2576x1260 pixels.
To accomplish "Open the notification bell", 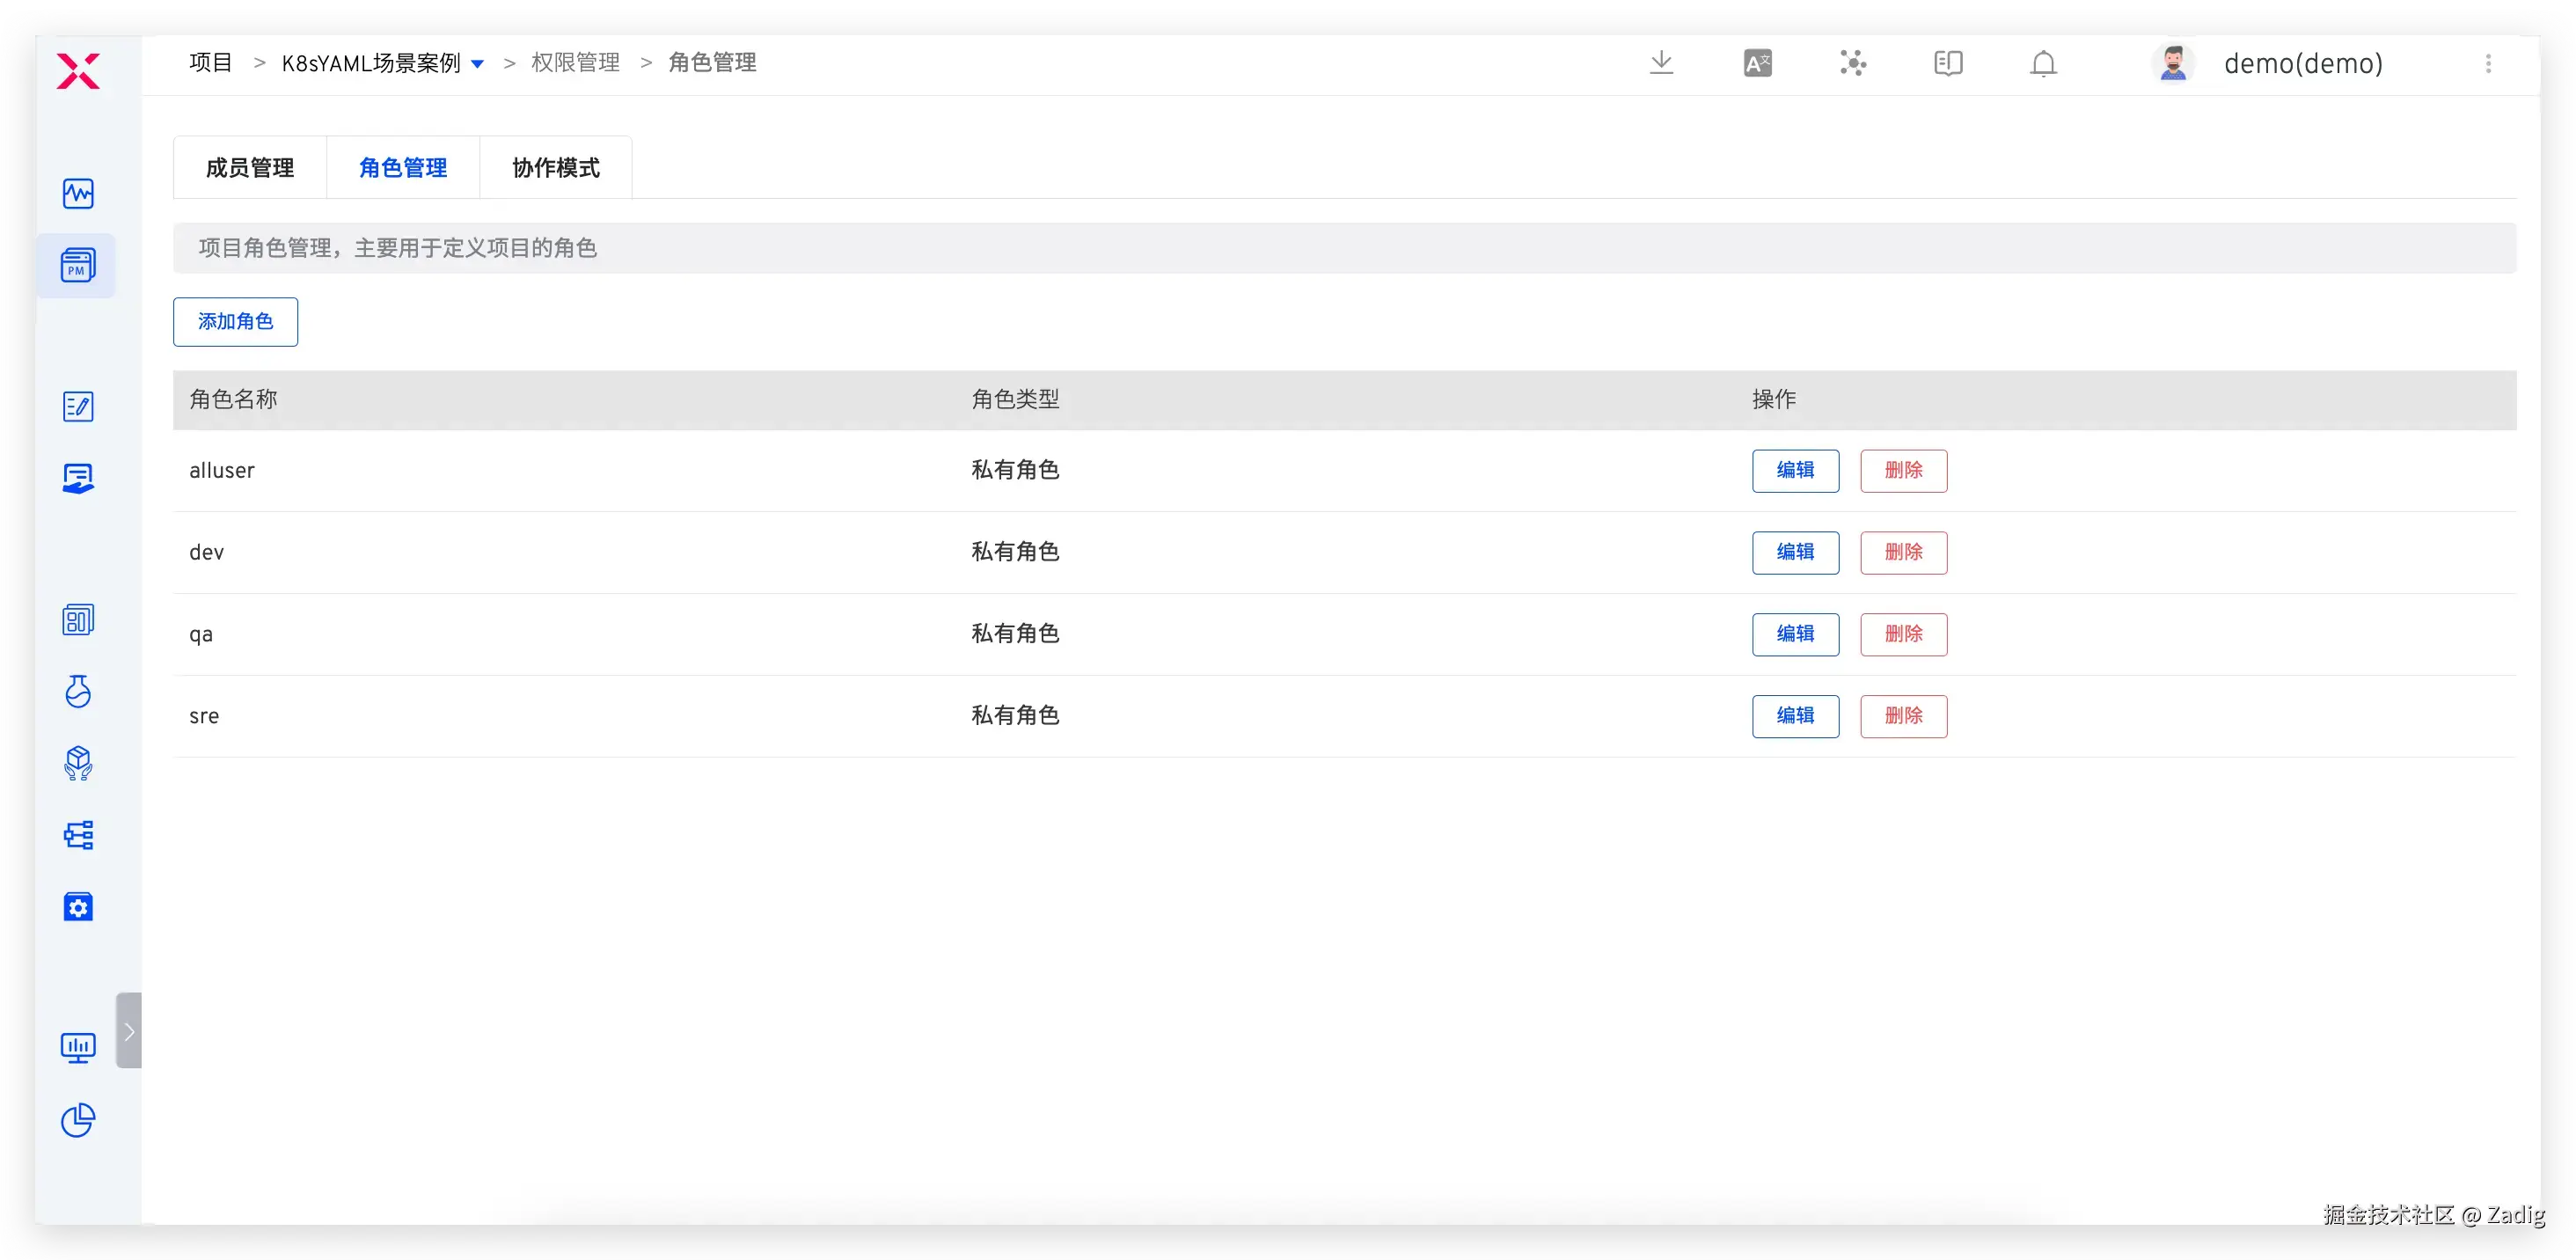I will [2043, 64].
